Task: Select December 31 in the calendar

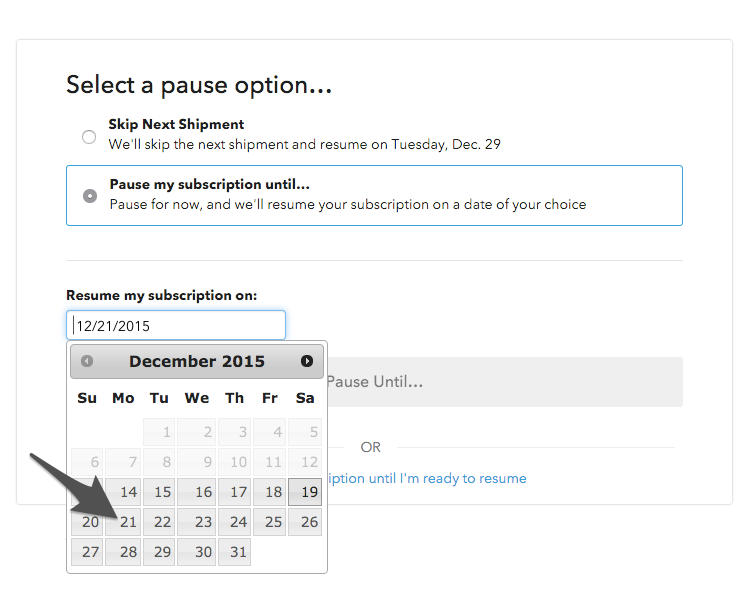Action: (234, 552)
